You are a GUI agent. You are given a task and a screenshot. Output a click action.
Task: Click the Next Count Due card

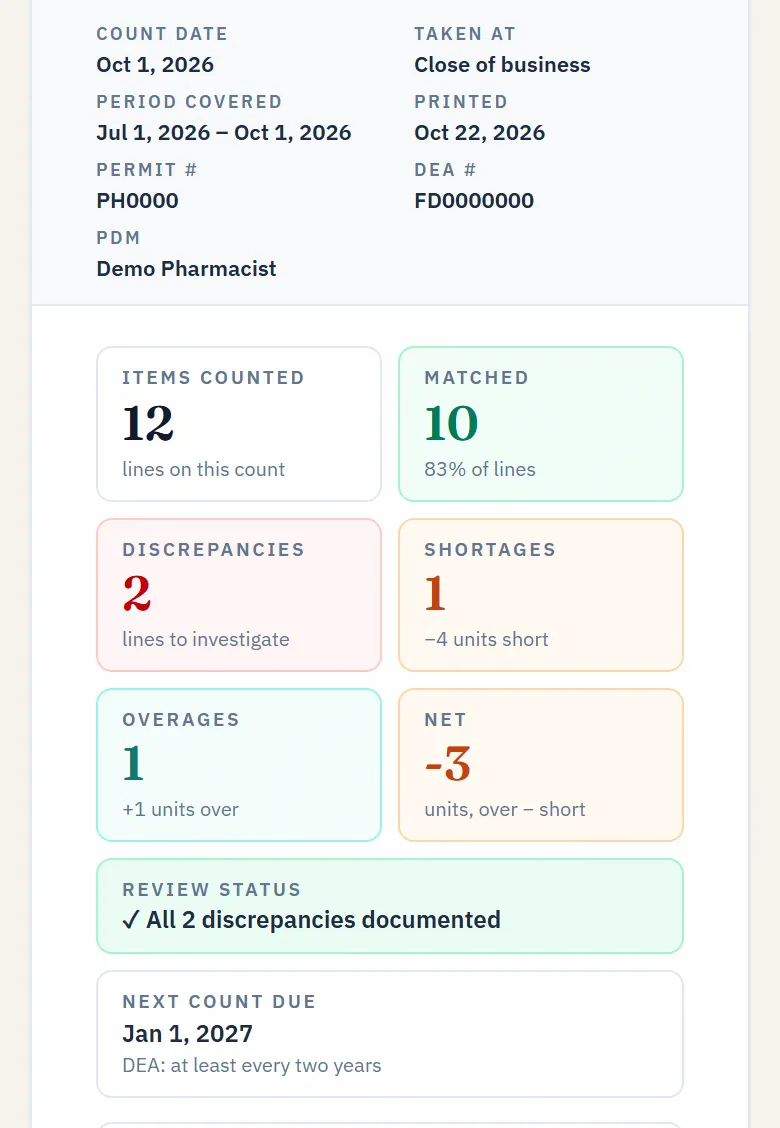[390, 1034]
